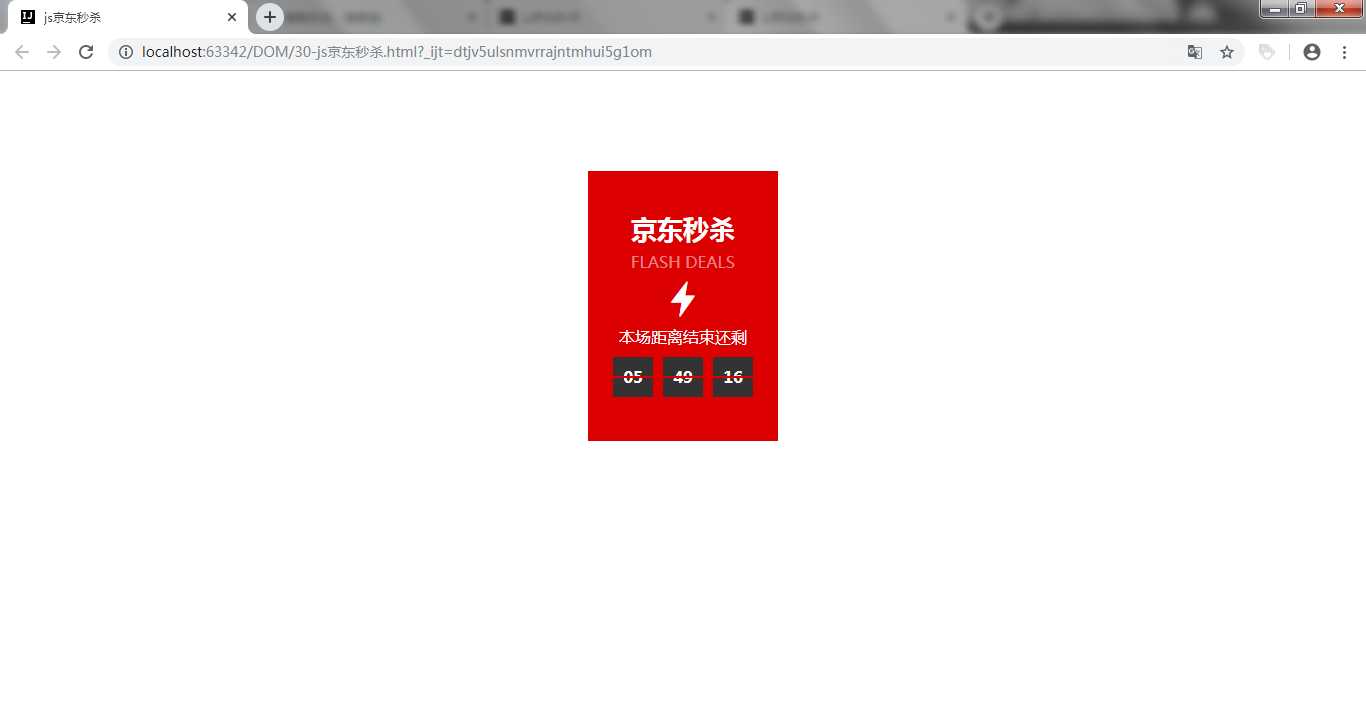Screen dimensions: 1366x728
Task: Go back to the previous page
Action: [22, 52]
